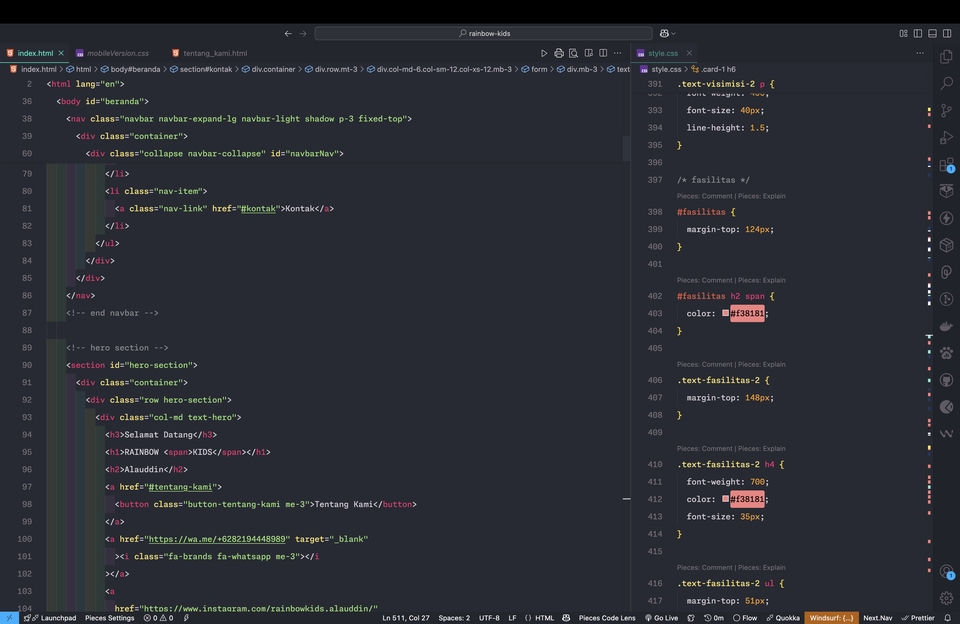Click the print icon in editor toolbar
Screen dimensions: 960x624
558,53
